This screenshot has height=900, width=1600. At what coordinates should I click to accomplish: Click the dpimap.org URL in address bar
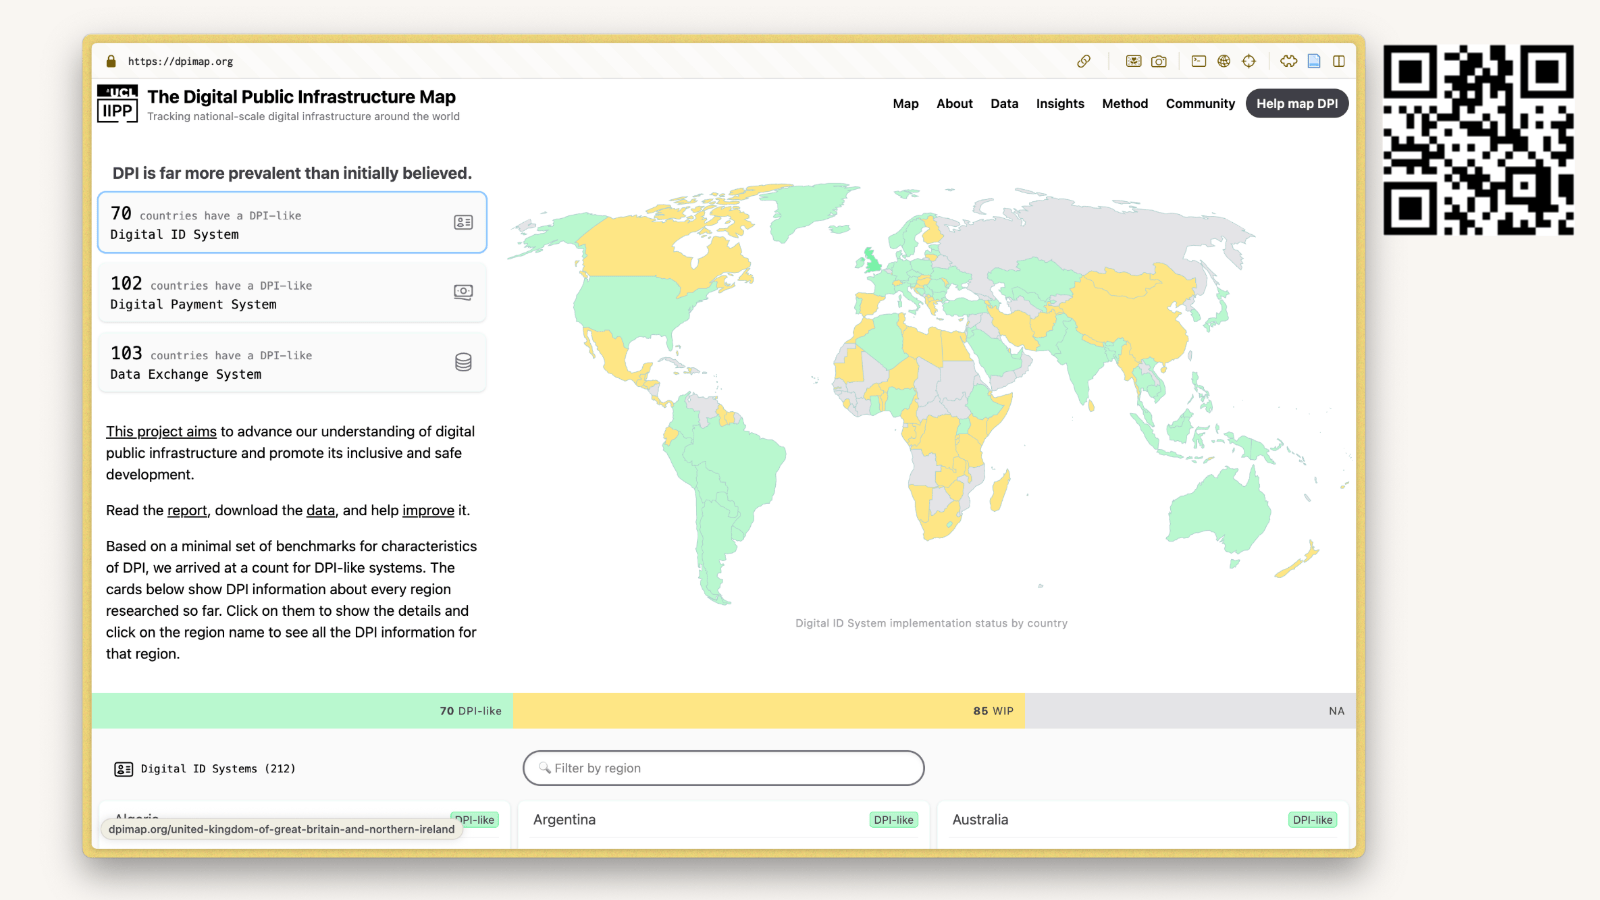point(180,62)
